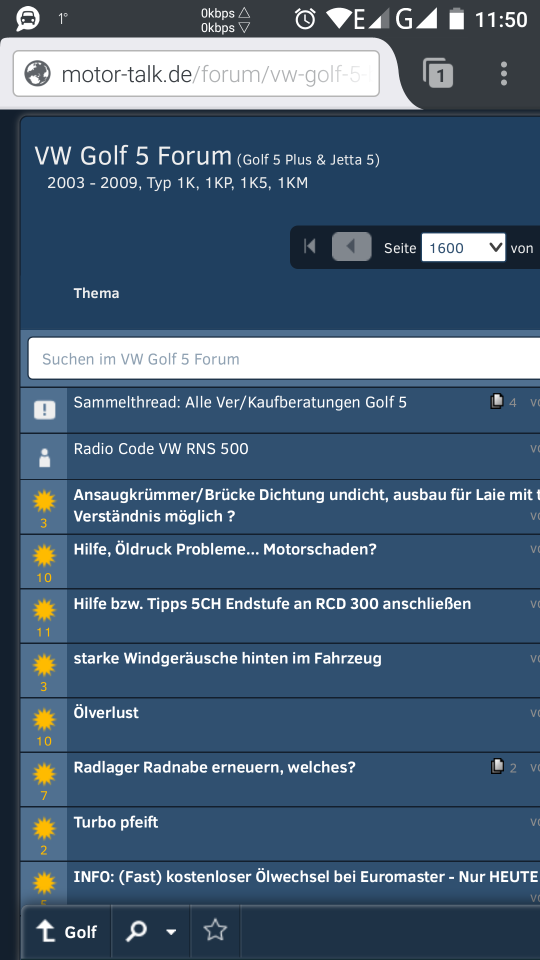Tap sun icon beside 'Hilfe, Öldruck Probleme' thread

44,556
